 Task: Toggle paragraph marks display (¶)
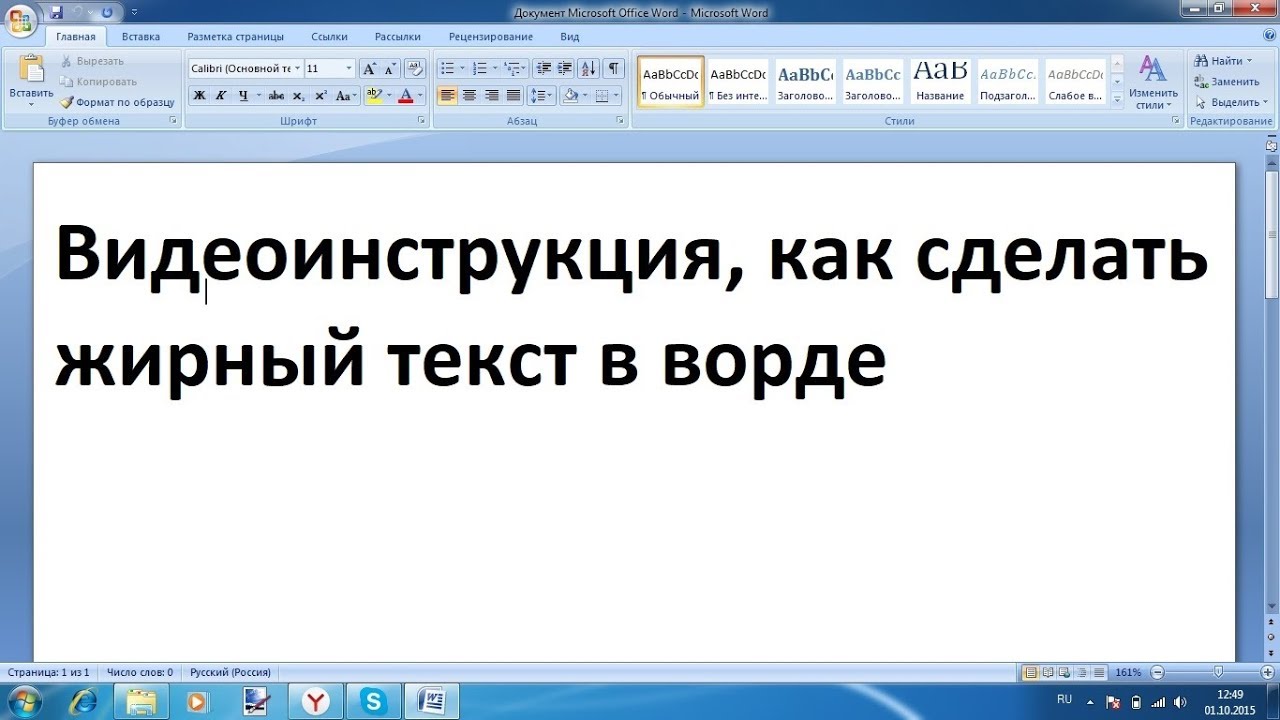[x=613, y=69]
